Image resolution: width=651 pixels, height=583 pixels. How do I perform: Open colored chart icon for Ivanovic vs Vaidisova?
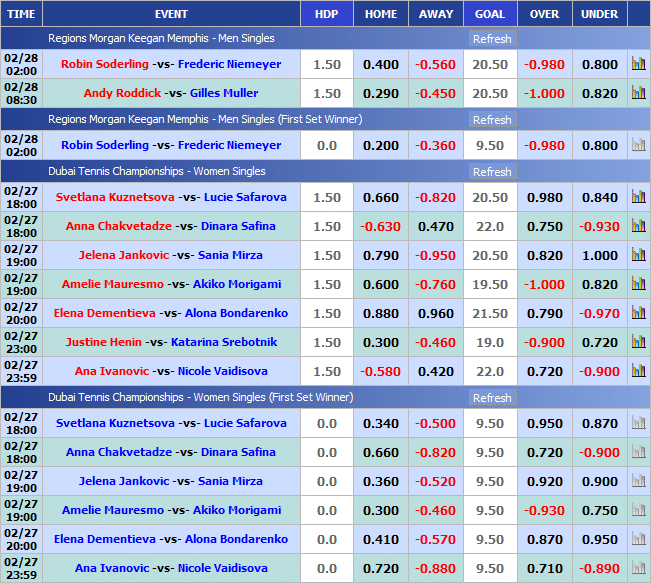coord(638,371)
